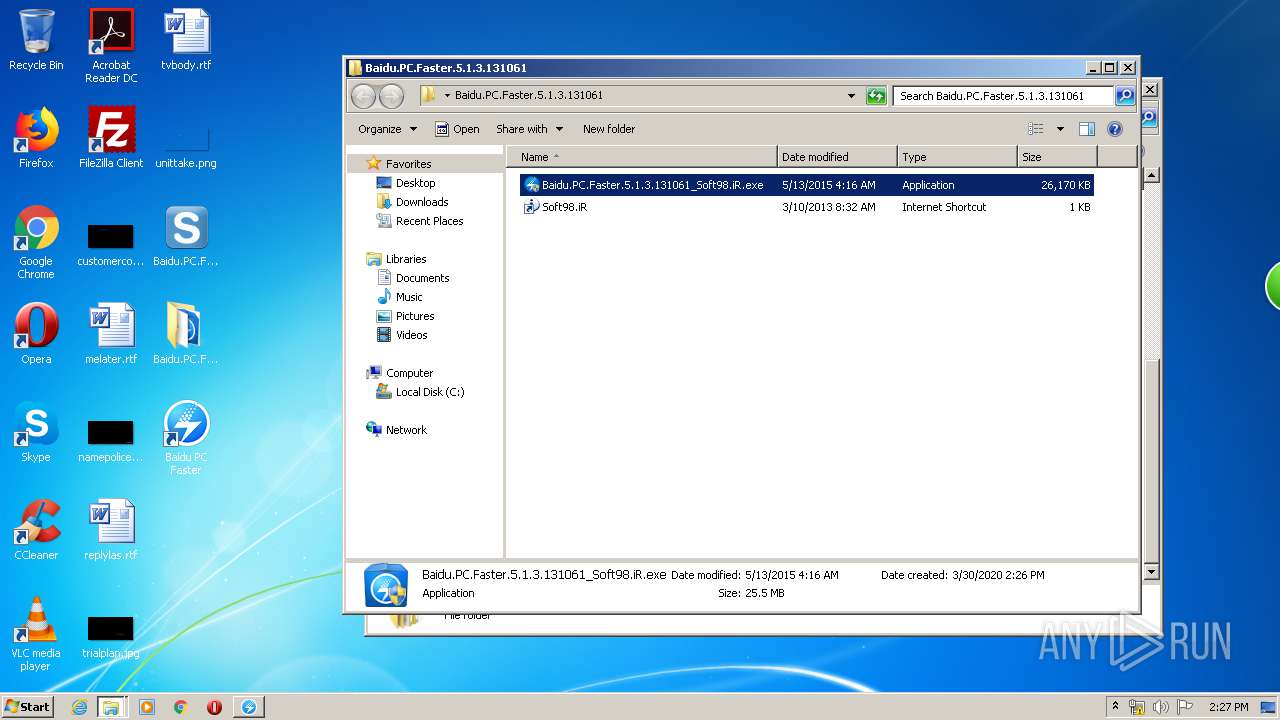Select the melater.rtf desktop document
This screenshot has height=720, width=1280.
click(x=111, y=334)
